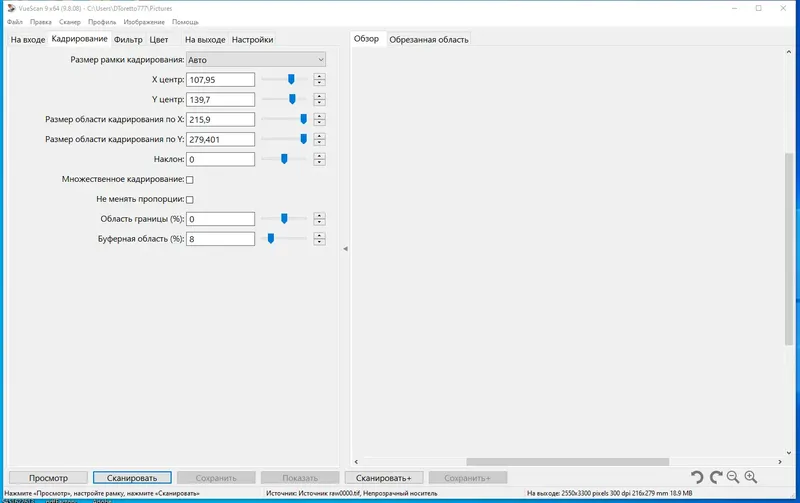Toggle the Не менять пропорции checkbox
800x503 pixels.
tap(190, 199)
